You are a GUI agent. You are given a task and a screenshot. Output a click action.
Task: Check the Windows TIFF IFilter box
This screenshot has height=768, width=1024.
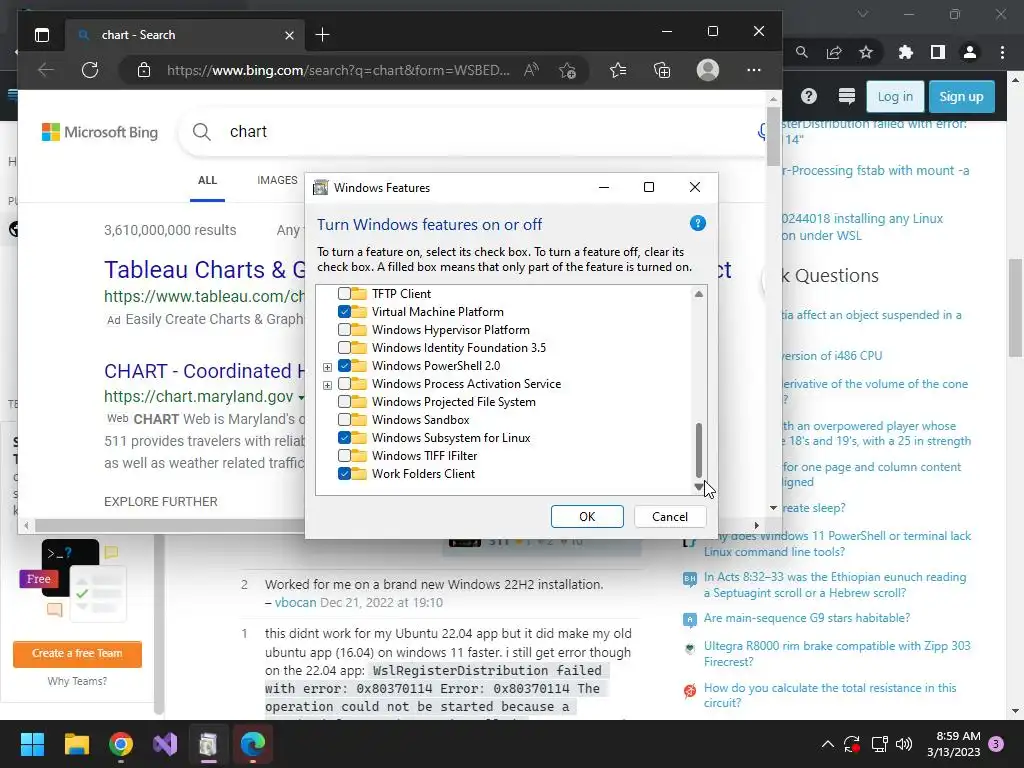point(344,456)
